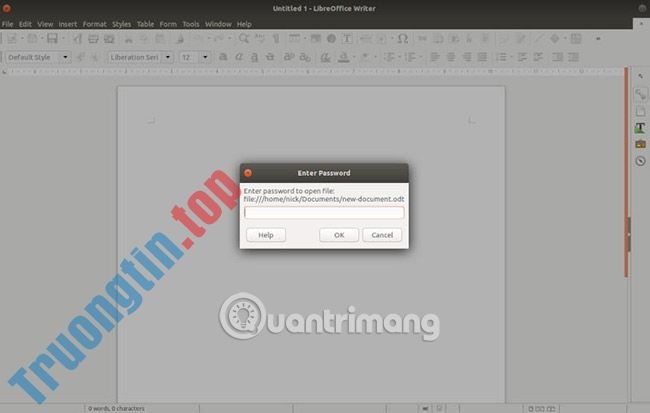Open the File menu
Screen dimensions: 650x413
click(x=7, y=24)
